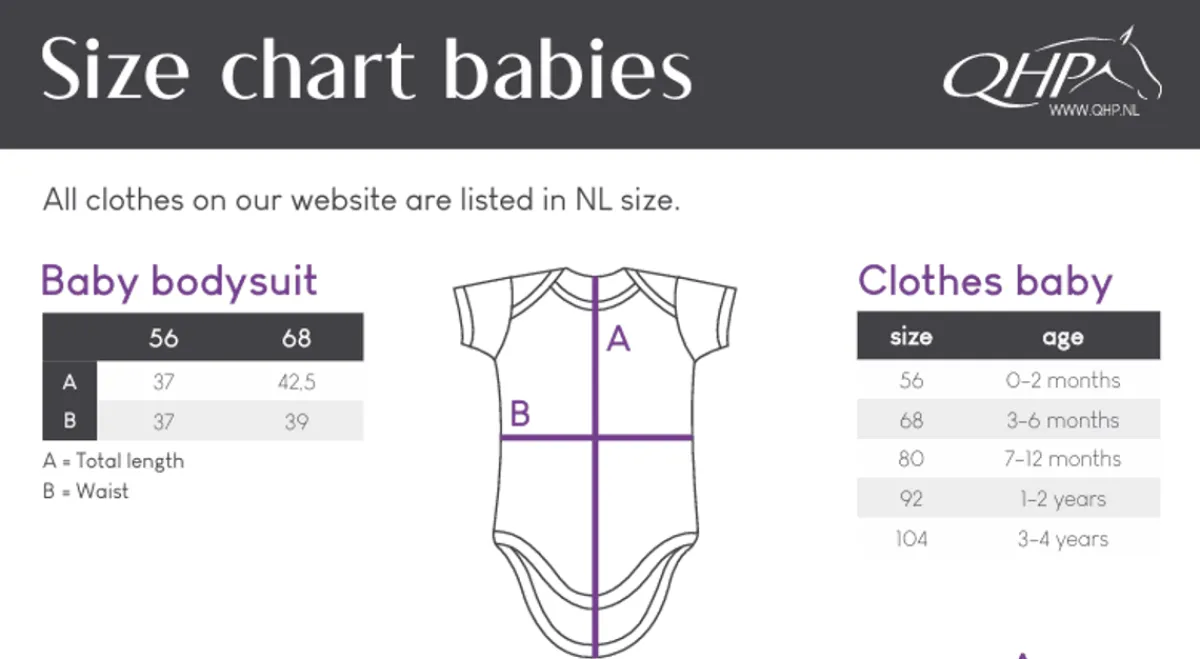The width and height of the screenshot is (1200, 659).
Task: Click the "age" column header
Action: [1062, 337]
